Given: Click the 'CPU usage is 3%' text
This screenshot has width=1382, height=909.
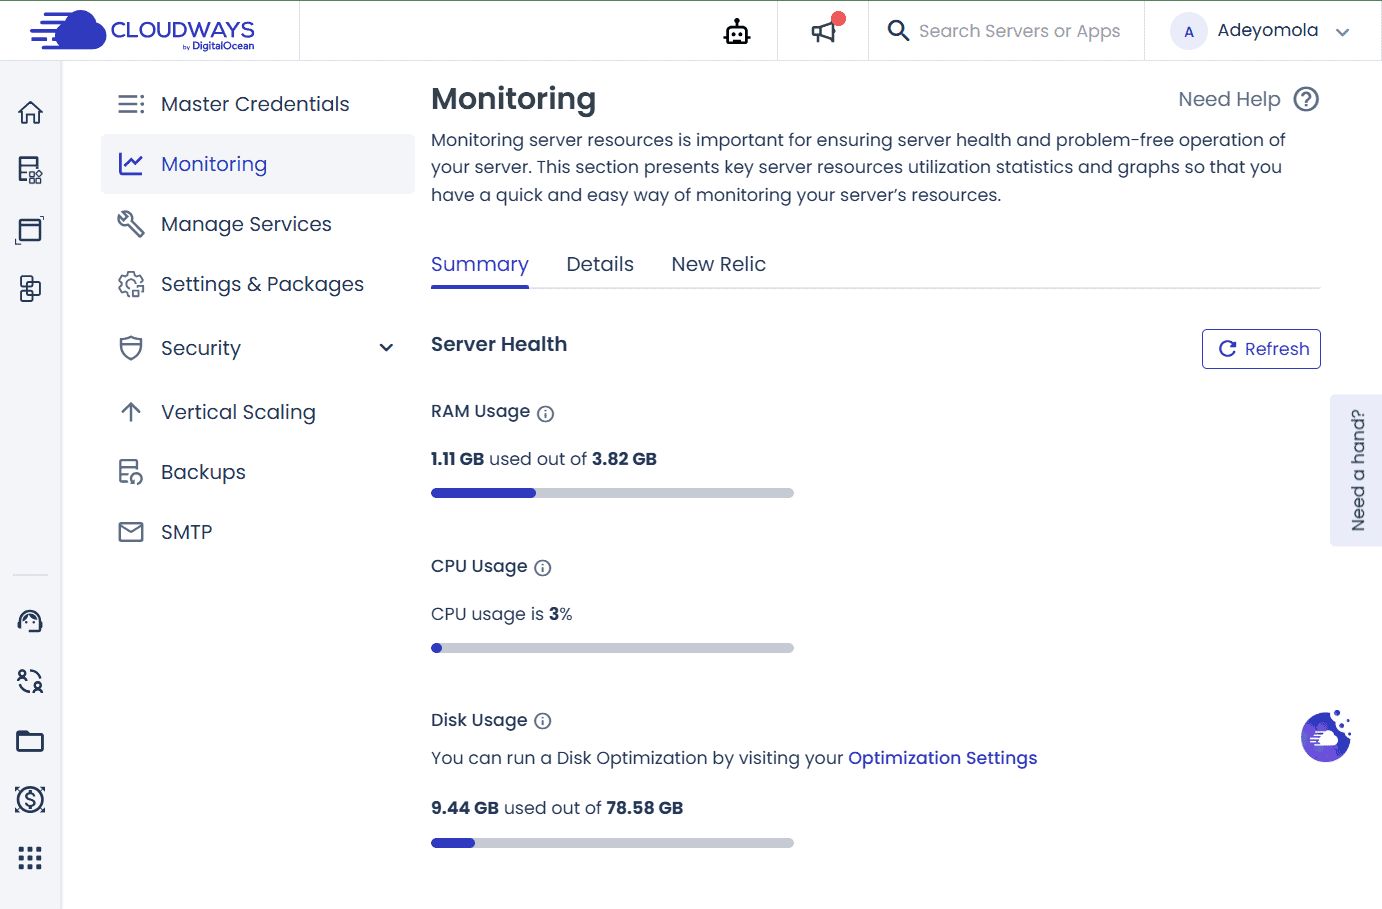Looking at the screenshot, I should [502, 614].
